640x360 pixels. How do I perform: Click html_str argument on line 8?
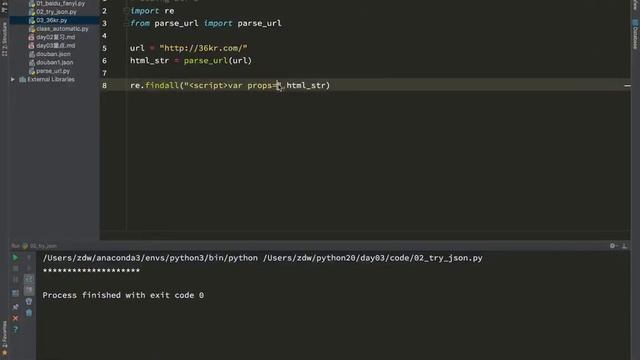[x=306, y=85]
